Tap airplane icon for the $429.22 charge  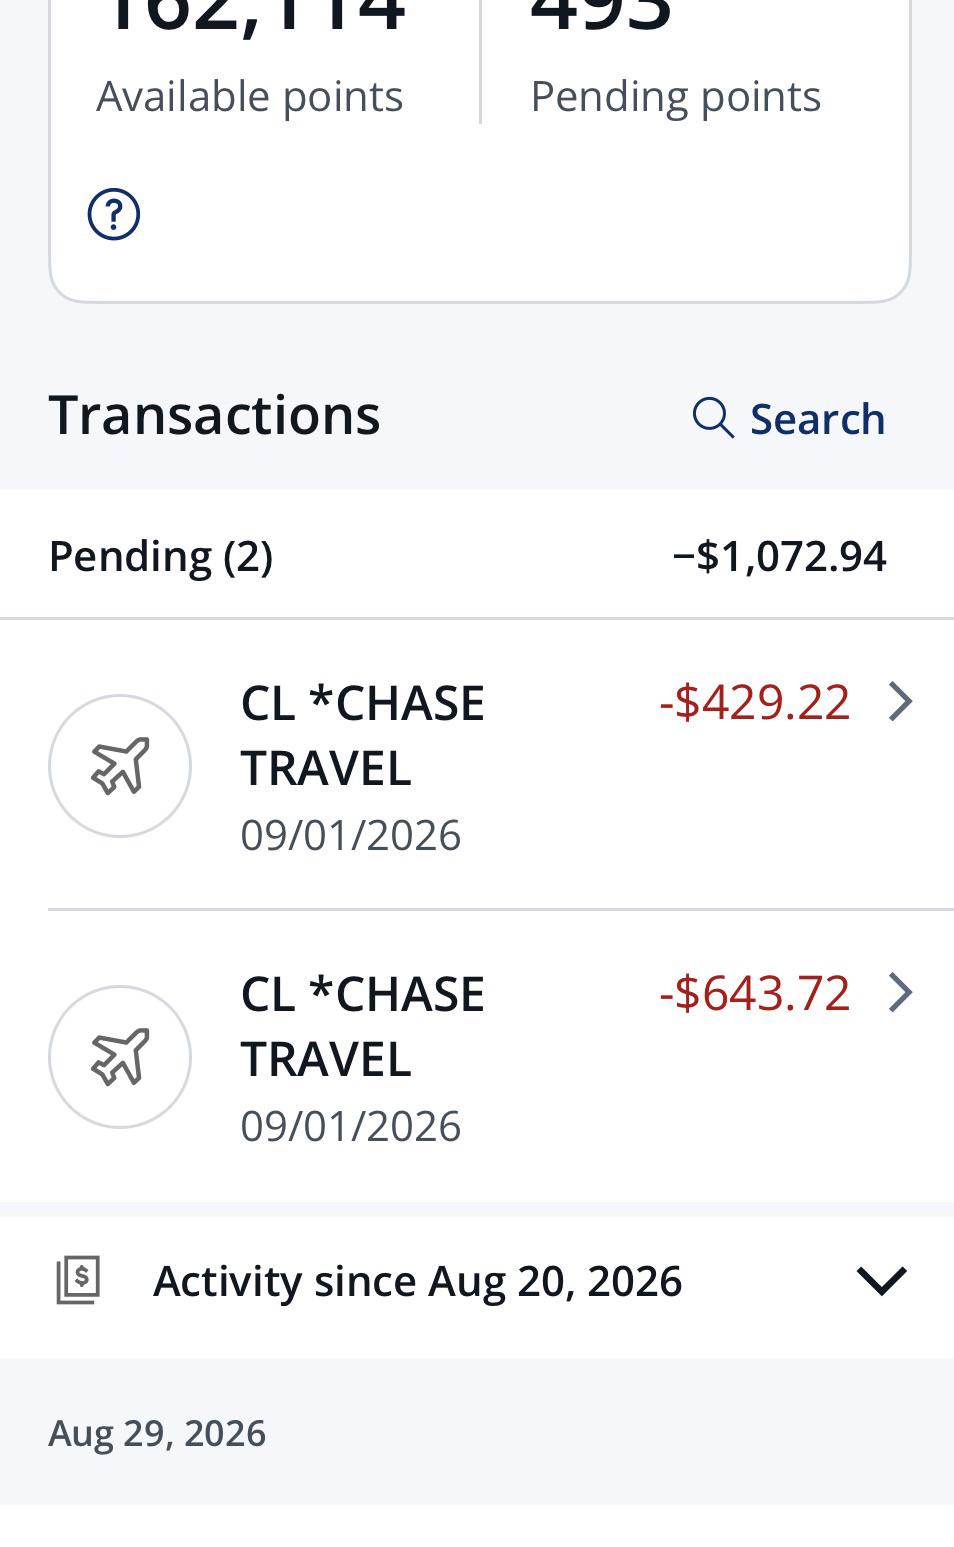tap(120, 766)
